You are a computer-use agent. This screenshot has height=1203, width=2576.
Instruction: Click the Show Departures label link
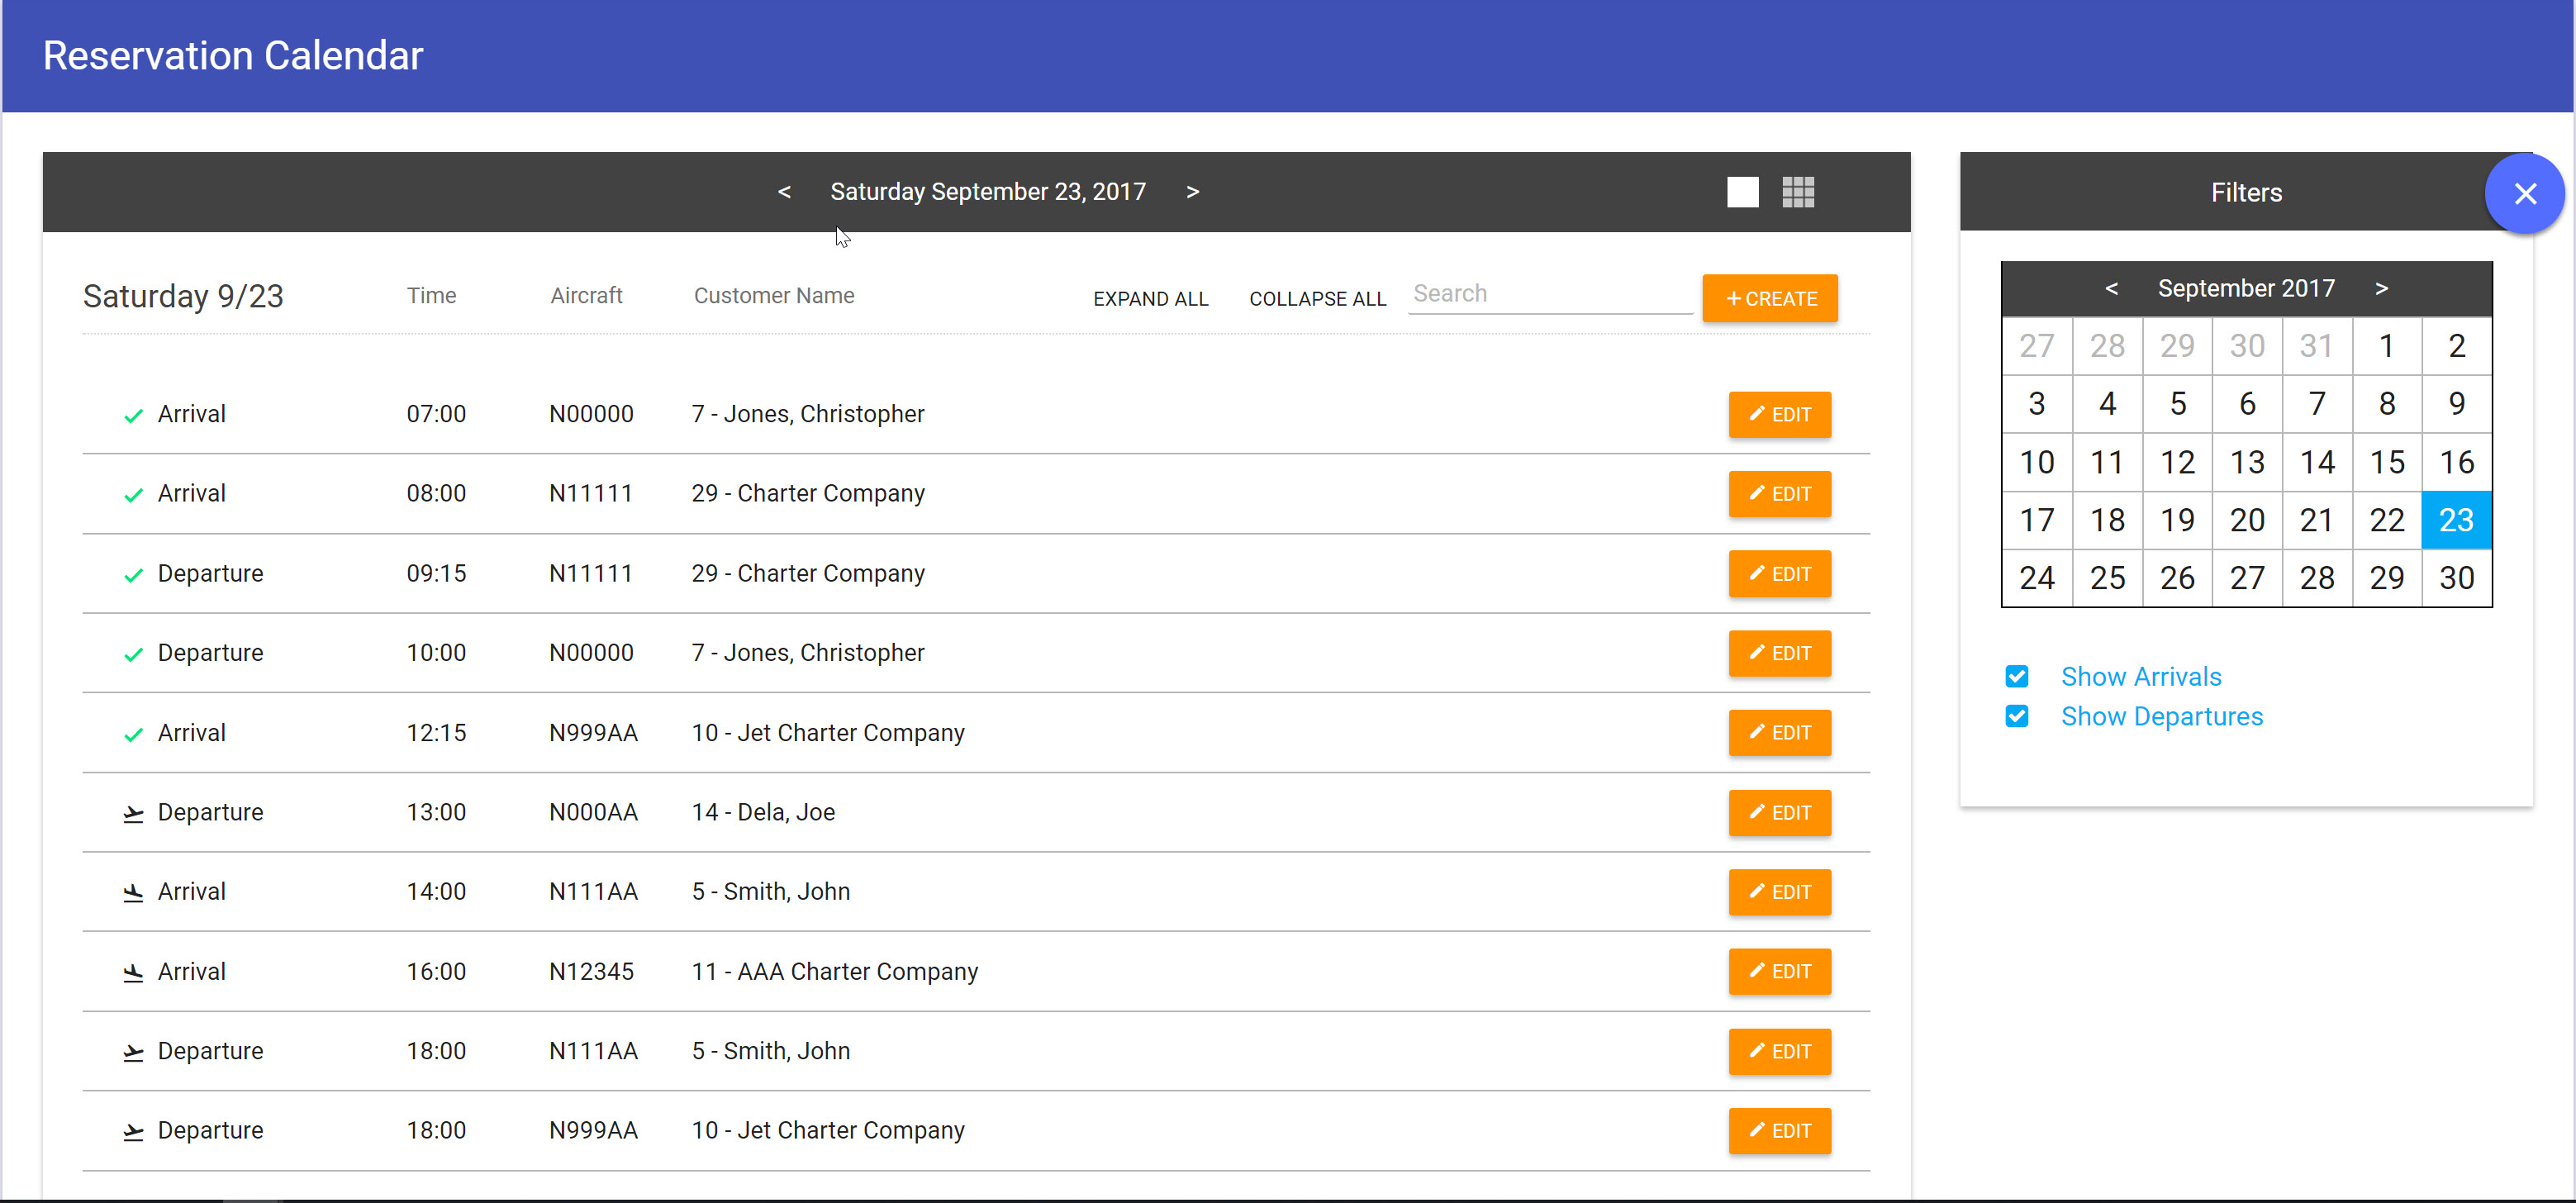[x=2161, y=717]
